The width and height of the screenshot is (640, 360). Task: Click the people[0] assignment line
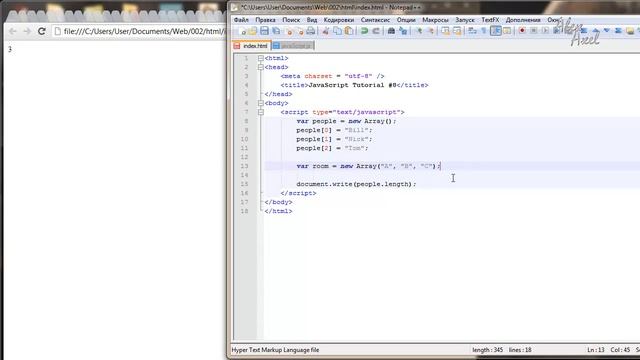pyautogui.click(x=334, y=130)
